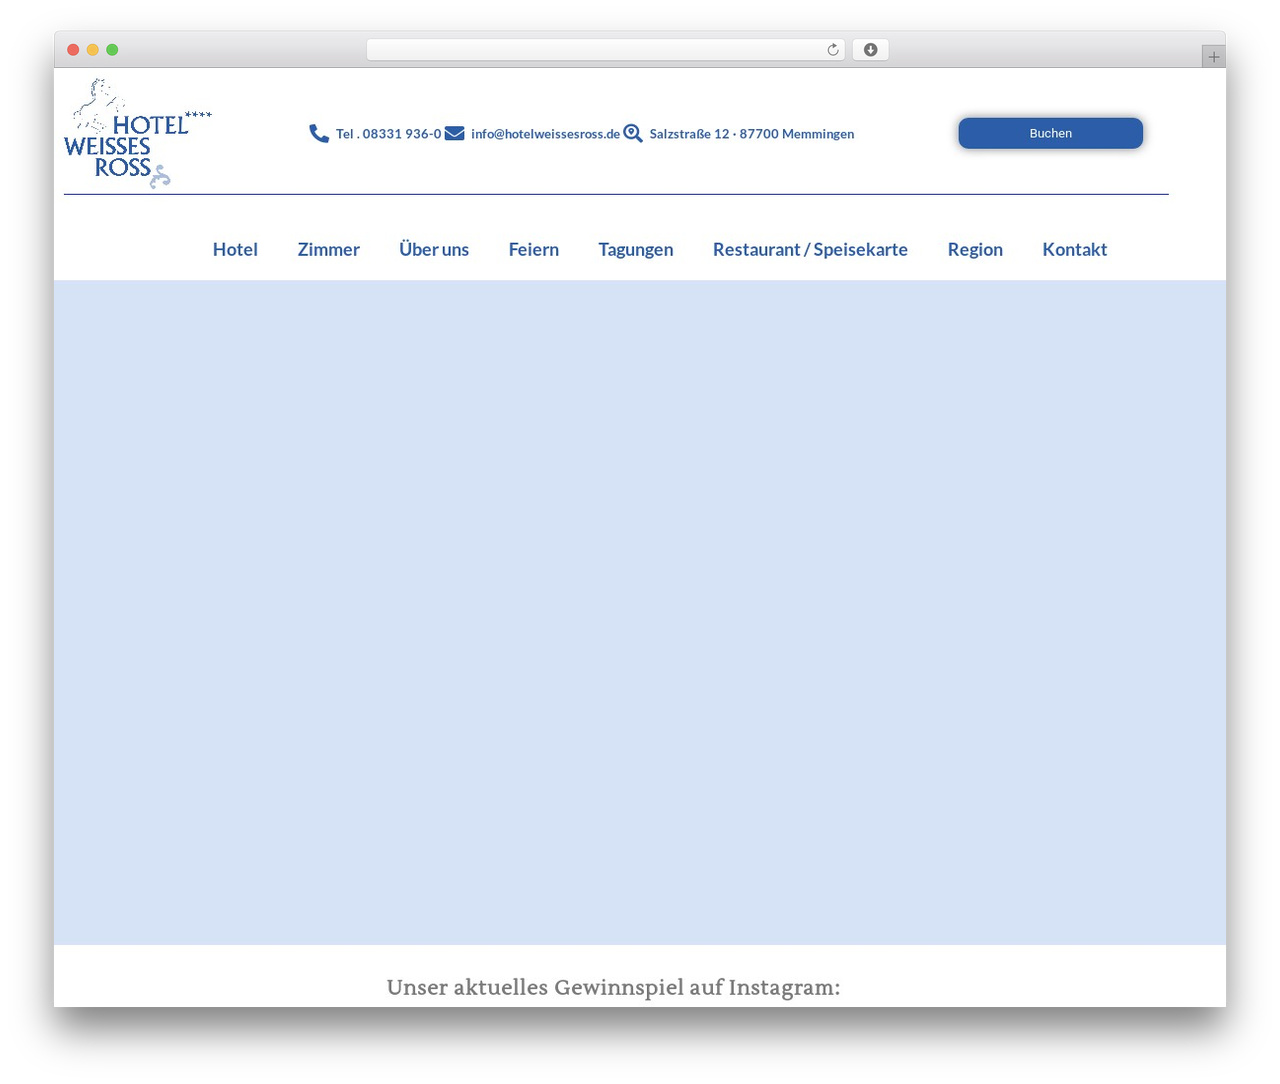Screen dimensions: 1280x1084
Task: Go to the Über uns page
Action: tap(434, 249)
